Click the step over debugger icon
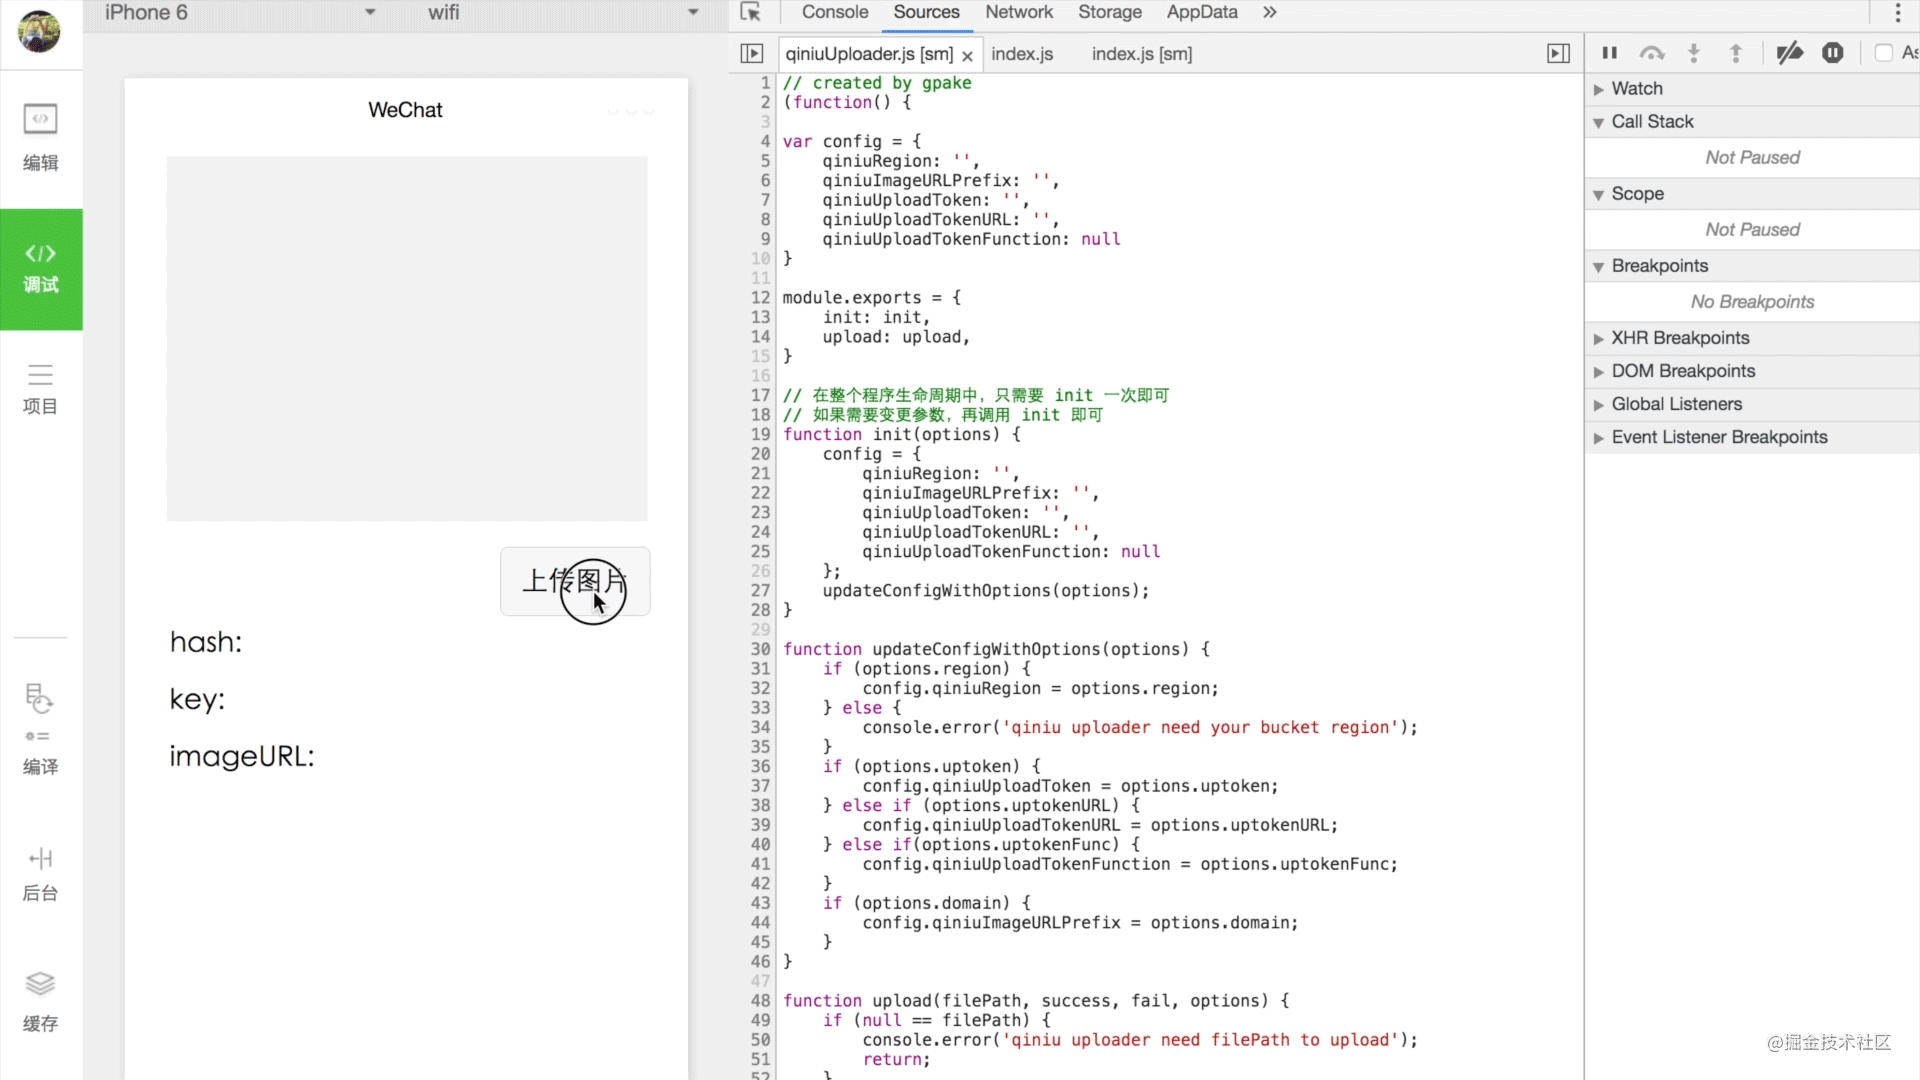This screenshot has height=1080, width=1920. 1651,53
